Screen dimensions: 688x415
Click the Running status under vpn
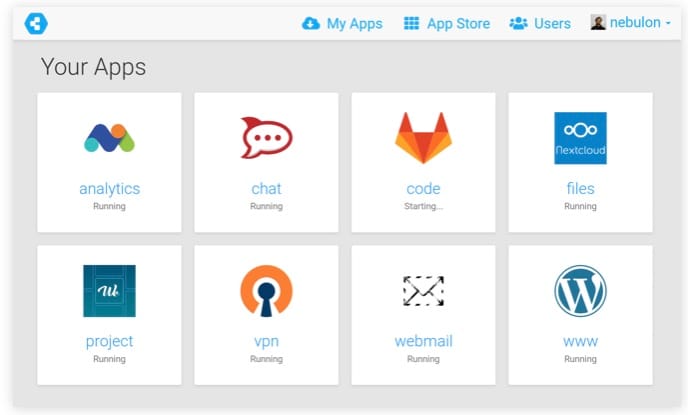pos(266,359)
